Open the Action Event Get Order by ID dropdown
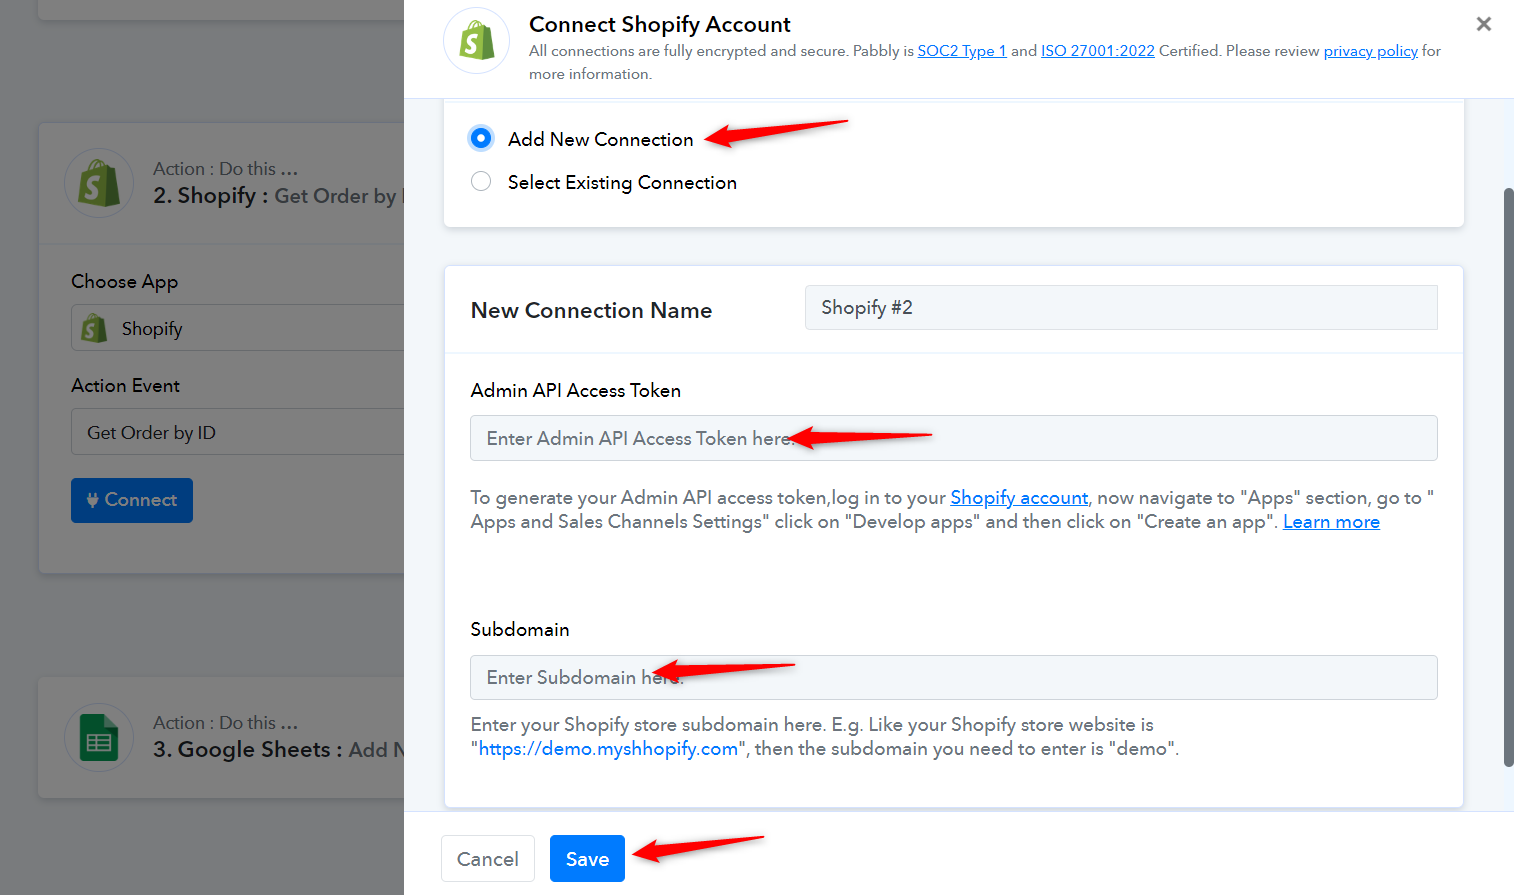The width and height of the screenshot is (1514, 895). point(238,432)
